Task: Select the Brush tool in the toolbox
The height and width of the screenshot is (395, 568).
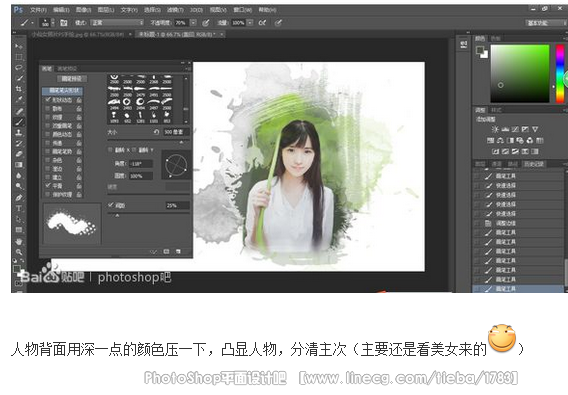Action: coord(18,122)
